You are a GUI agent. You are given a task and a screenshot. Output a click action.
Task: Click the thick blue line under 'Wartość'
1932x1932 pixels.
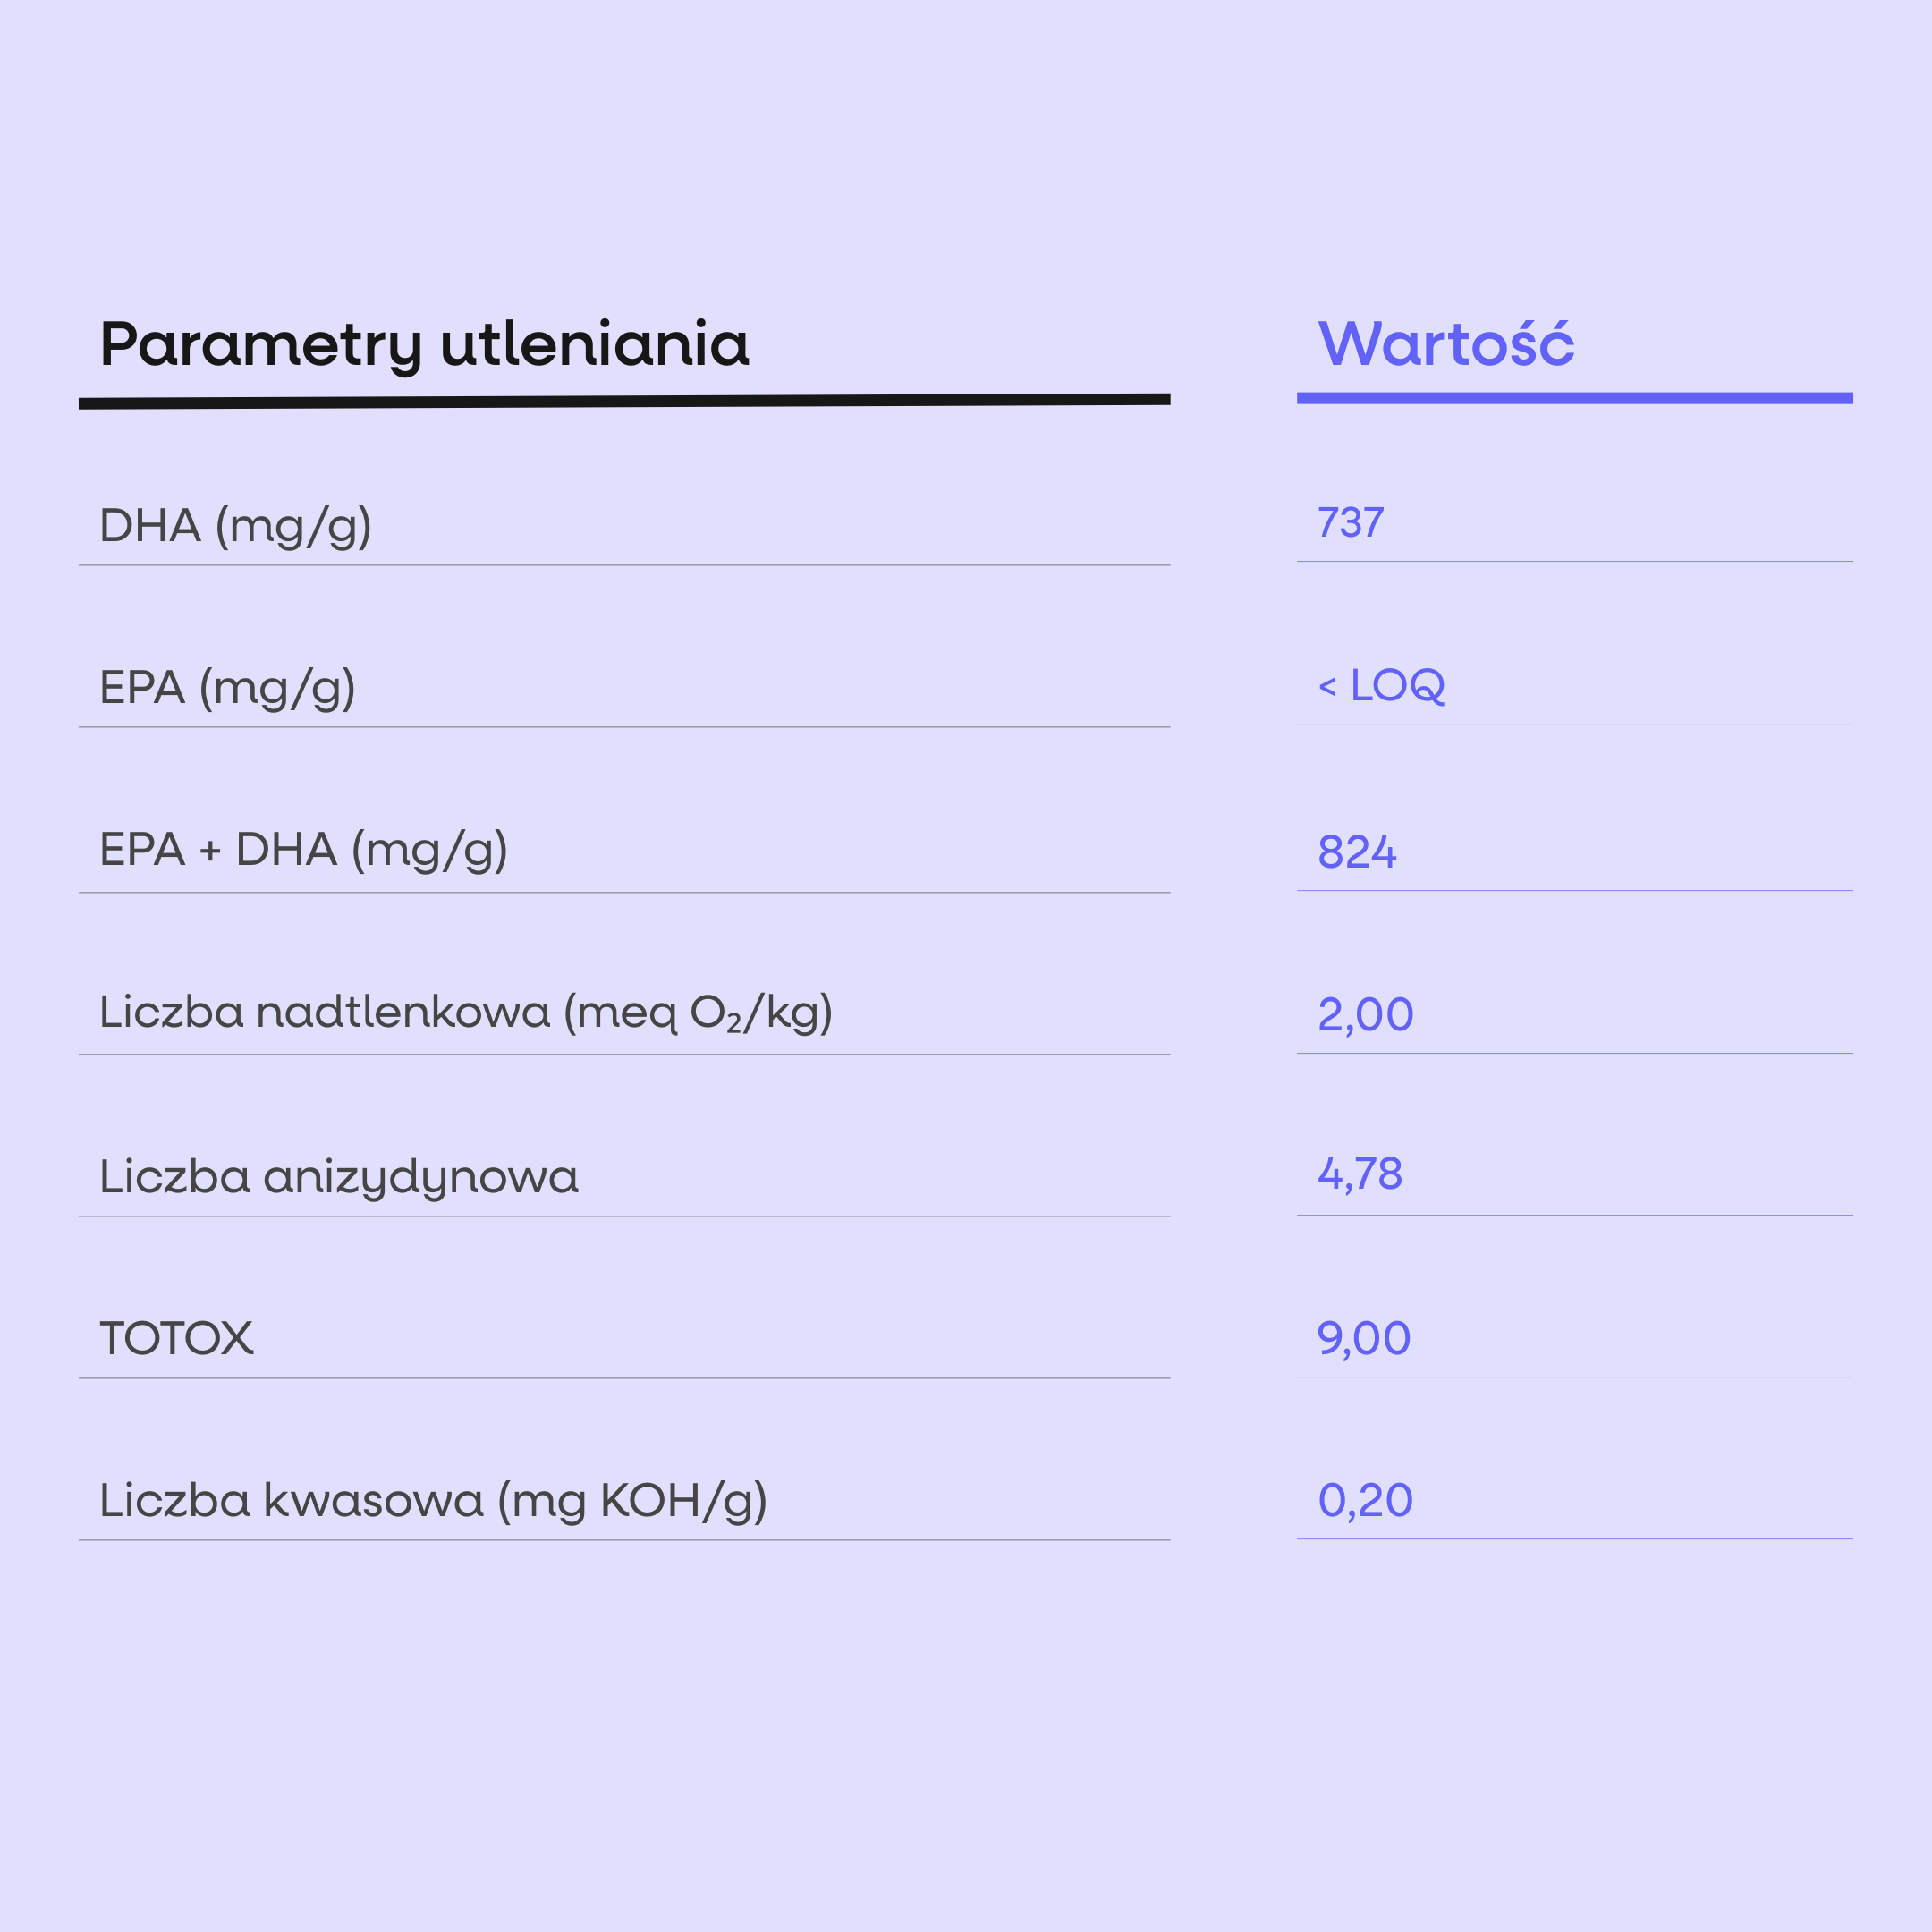[x=1574, y=398]
